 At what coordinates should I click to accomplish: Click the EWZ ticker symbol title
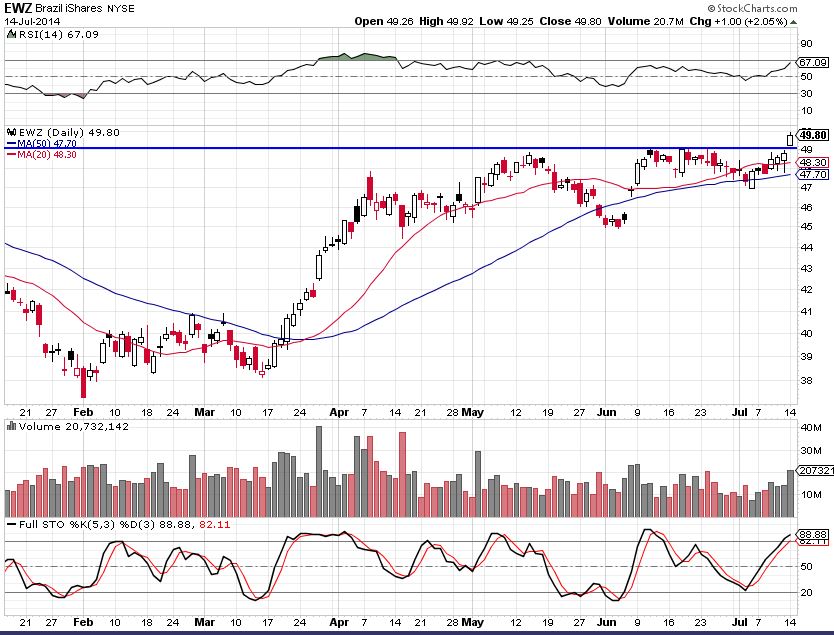coord(18,8)
